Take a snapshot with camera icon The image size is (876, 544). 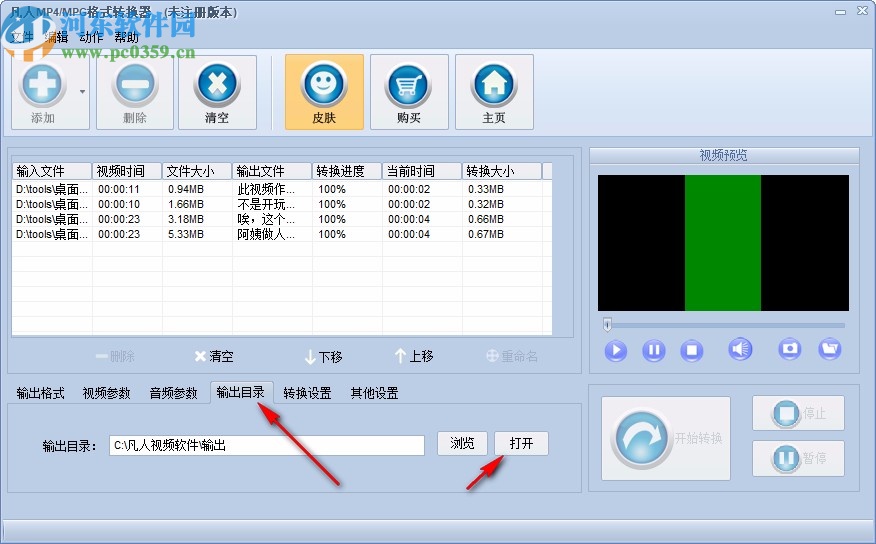pyautogui.click(x=789, y=349)
